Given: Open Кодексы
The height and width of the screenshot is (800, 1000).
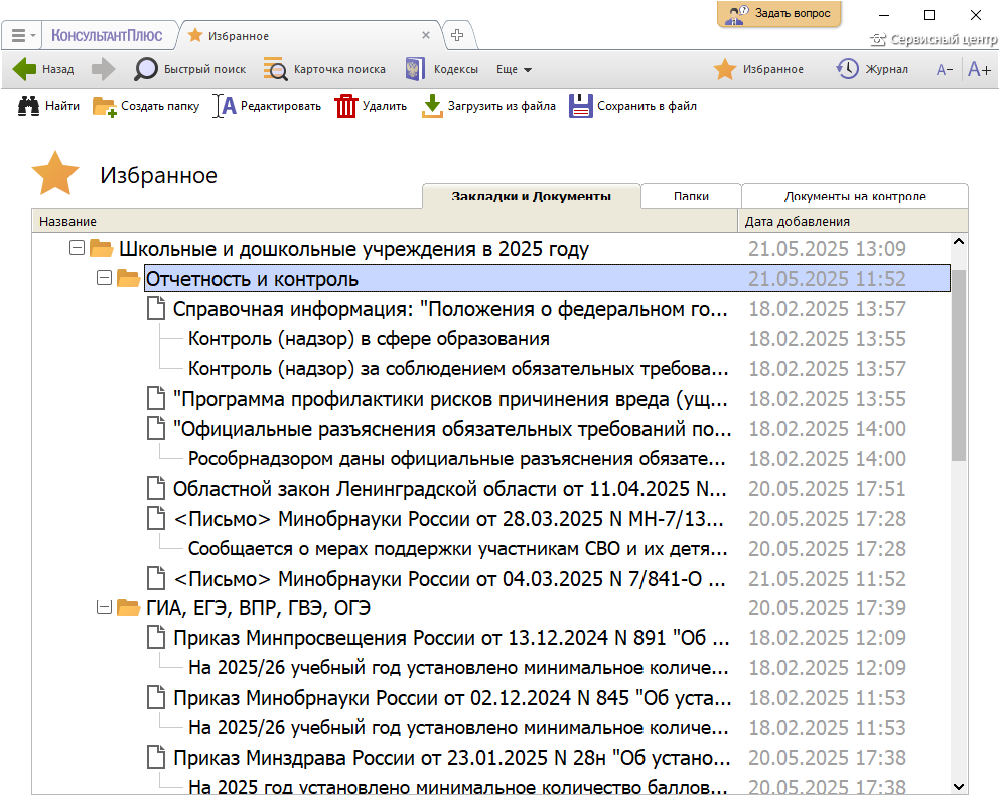Looking at the screenshot, I should tap(442, 69).
